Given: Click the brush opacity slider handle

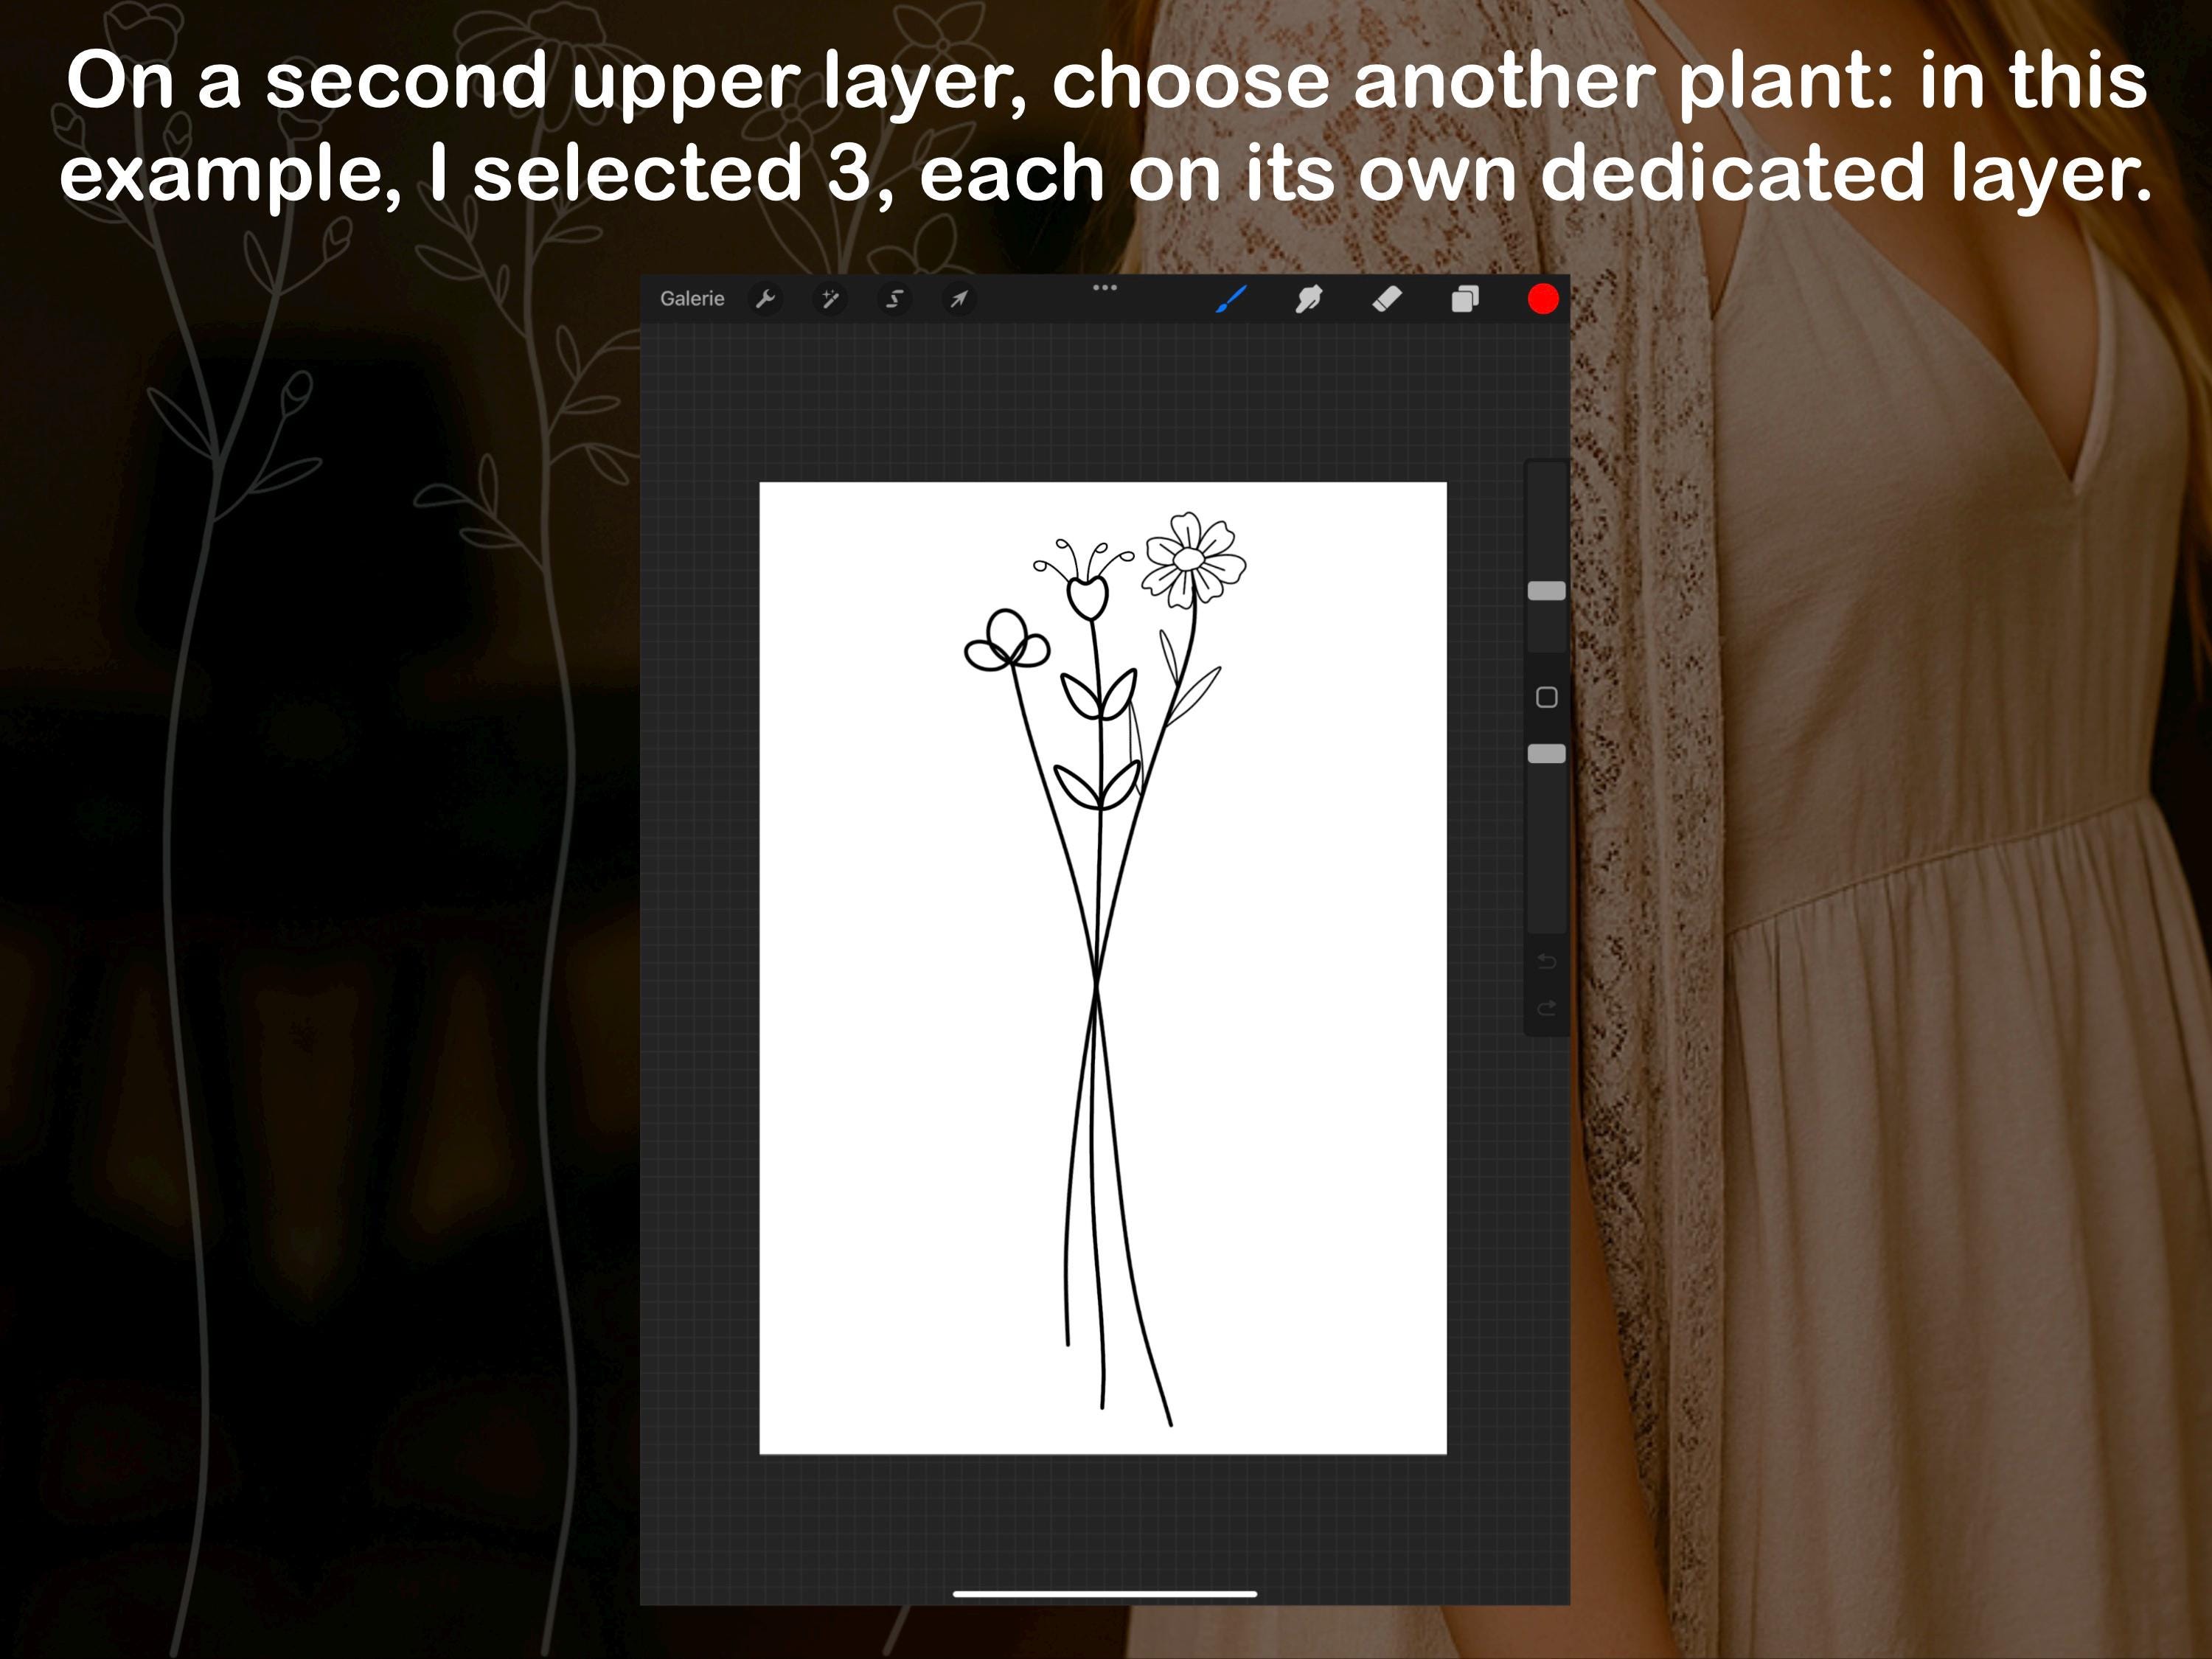Looking at the screenshot, I should tap(1547, 753).
